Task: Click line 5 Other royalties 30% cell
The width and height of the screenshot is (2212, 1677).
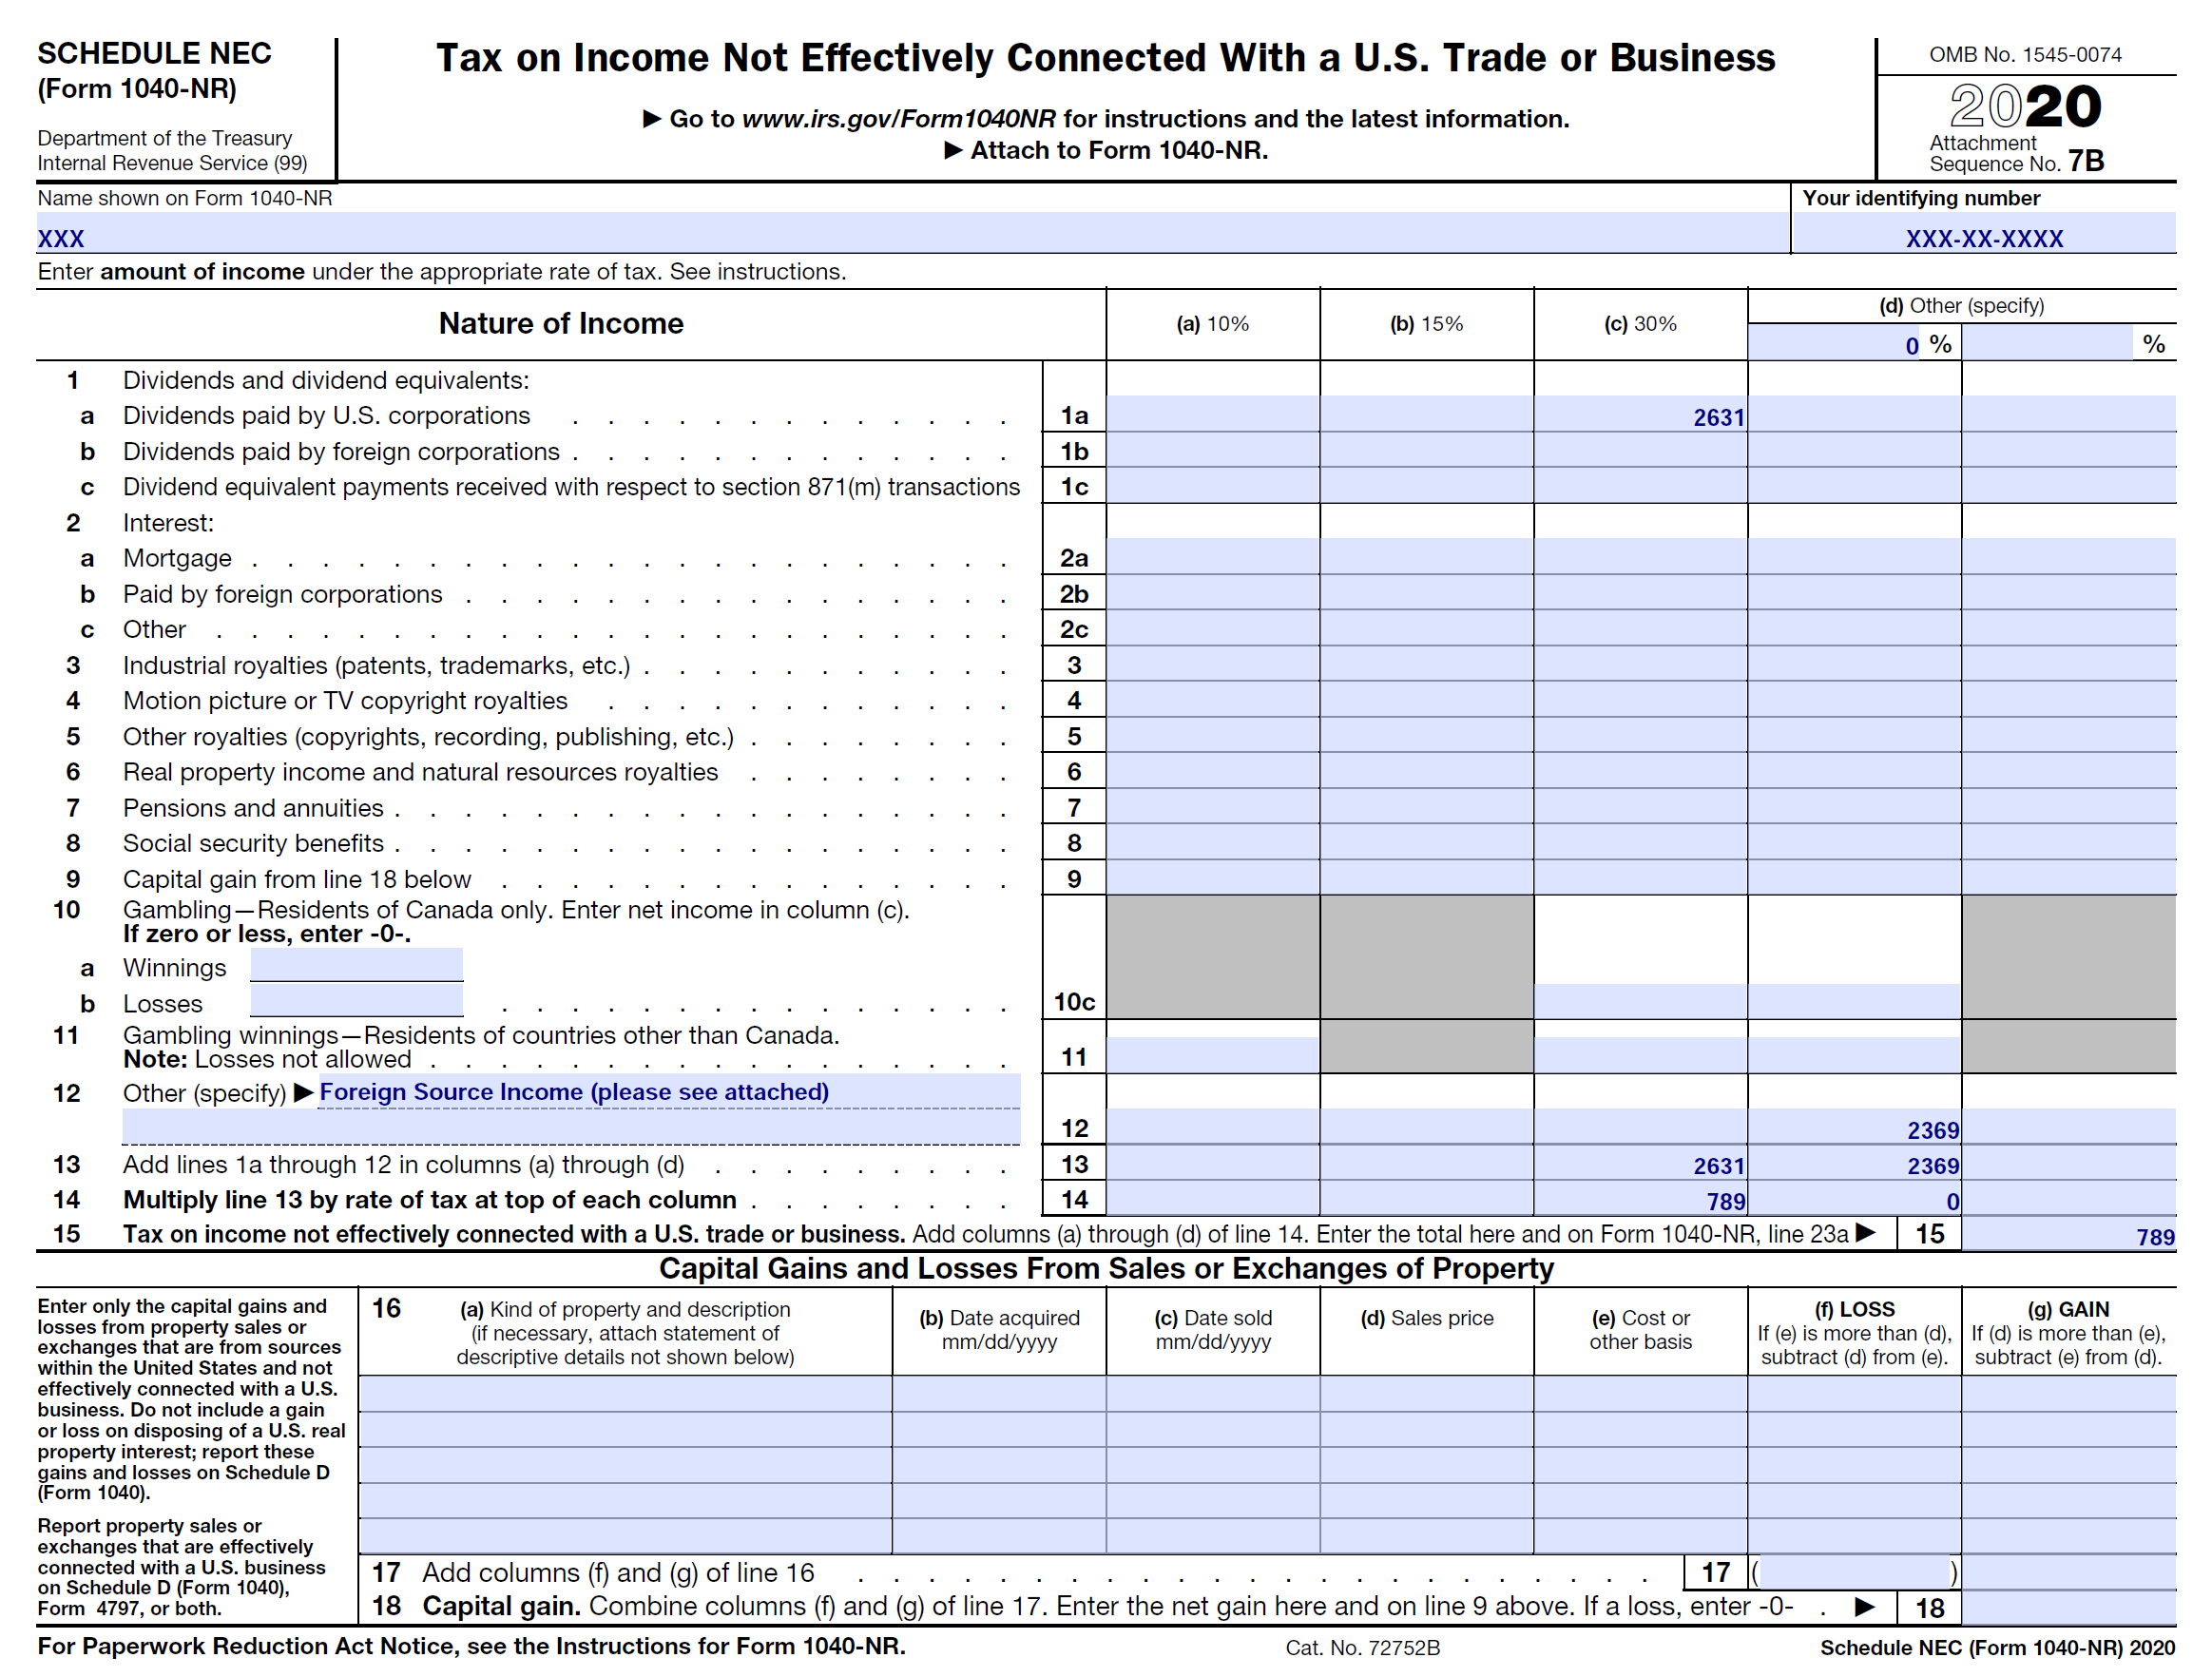Action: 1641,736
